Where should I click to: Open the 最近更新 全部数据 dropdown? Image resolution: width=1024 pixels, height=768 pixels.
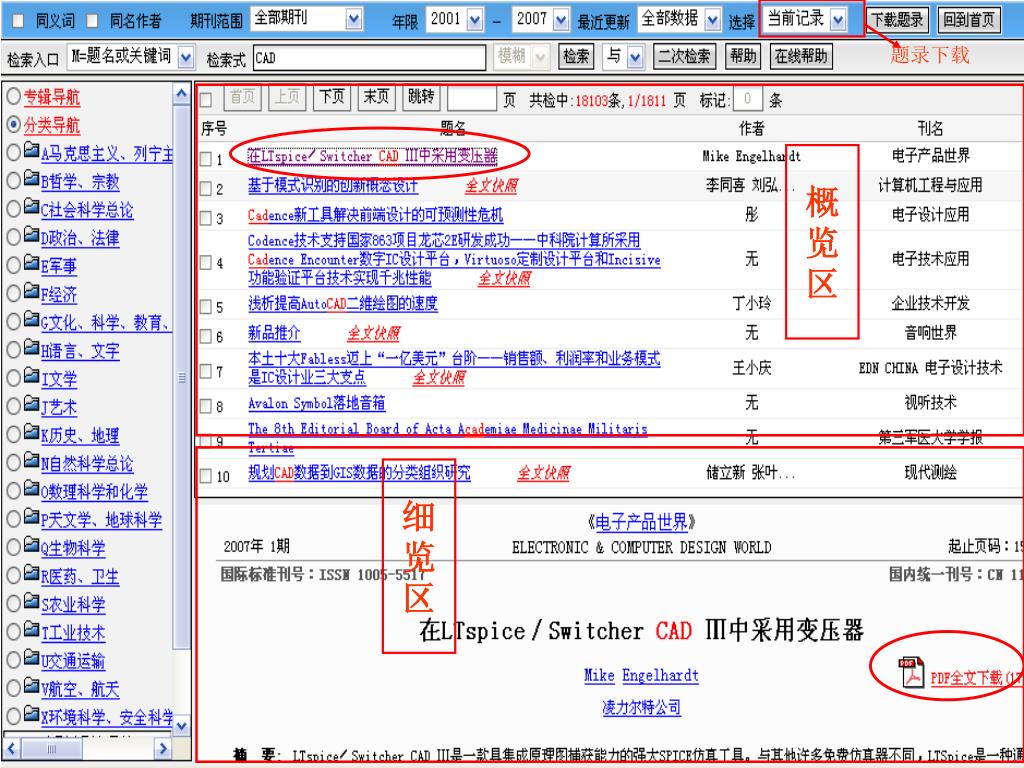[712, 20]
